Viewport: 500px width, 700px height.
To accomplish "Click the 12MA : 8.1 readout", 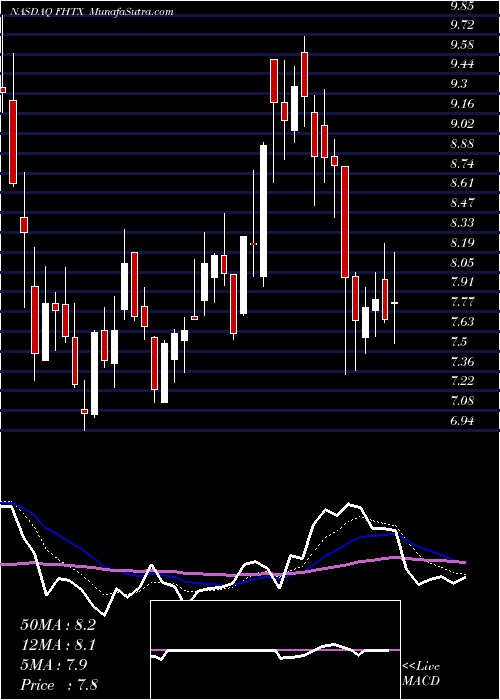I will pyautogui.click(x=58, y=645).
